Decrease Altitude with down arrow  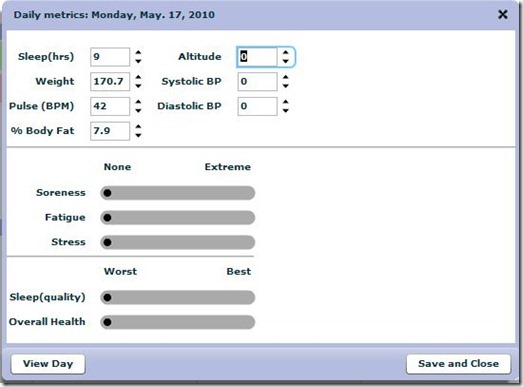(285, 61)
